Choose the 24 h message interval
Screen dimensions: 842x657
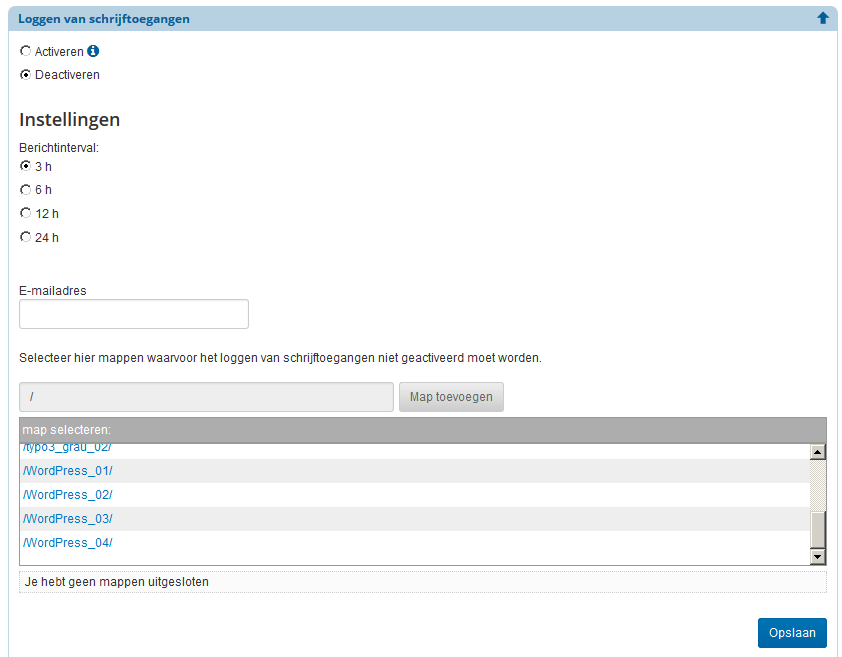25,237
